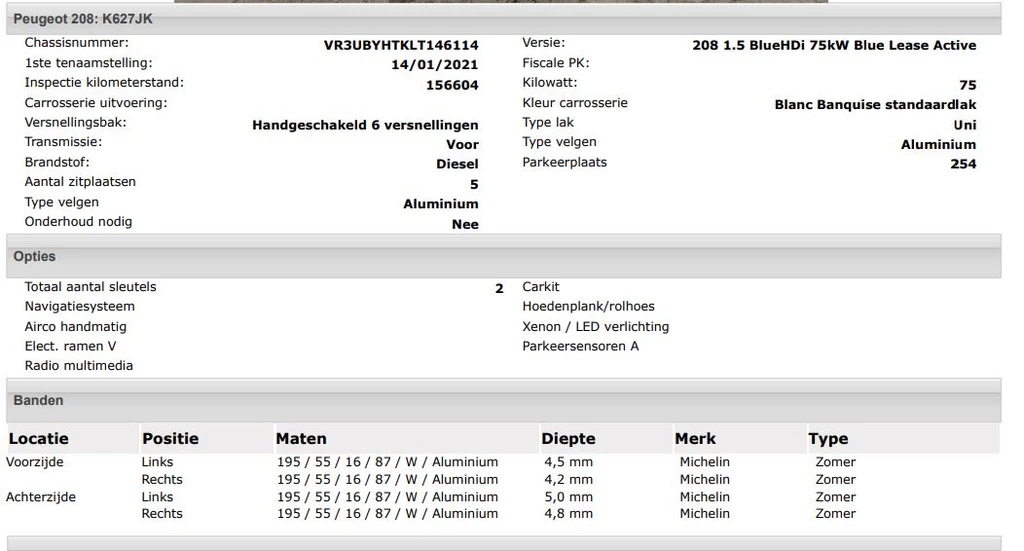Click the Blanc Banquise standaardlak colour value
This screenshot has width=1024, height=551.
point(875,105)
